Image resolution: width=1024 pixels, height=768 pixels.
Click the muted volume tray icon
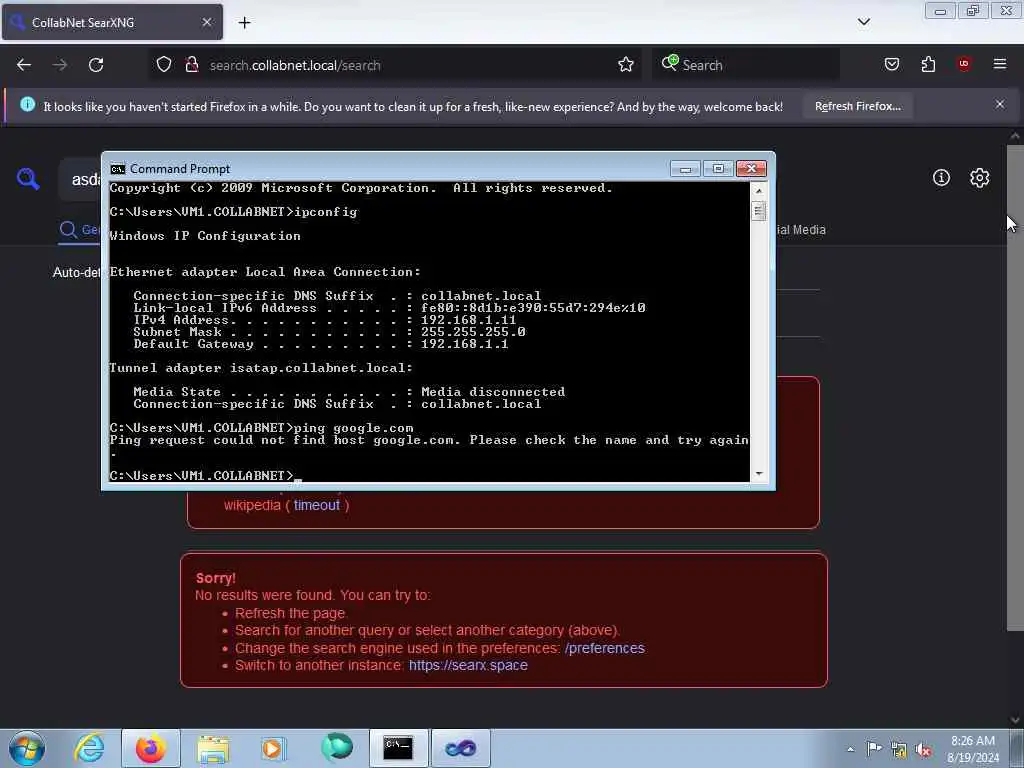[923, 750]
